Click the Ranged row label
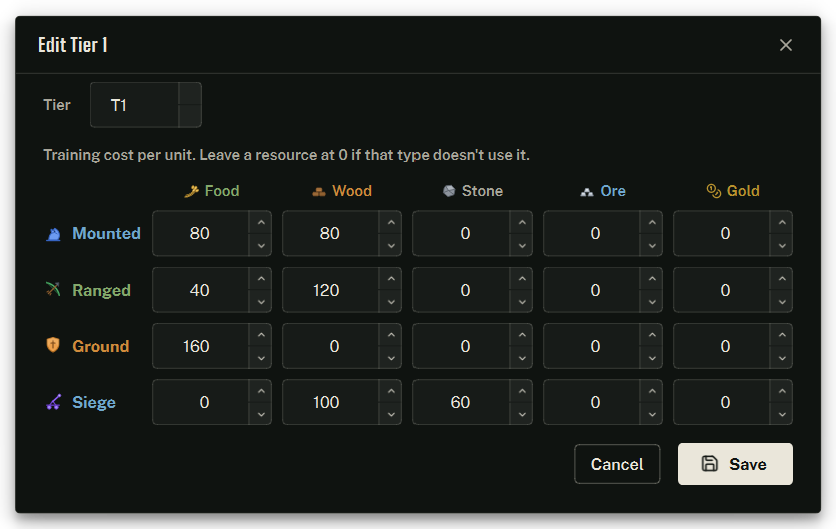This screenshot has width=836, height=529. [x=101, y=290]
